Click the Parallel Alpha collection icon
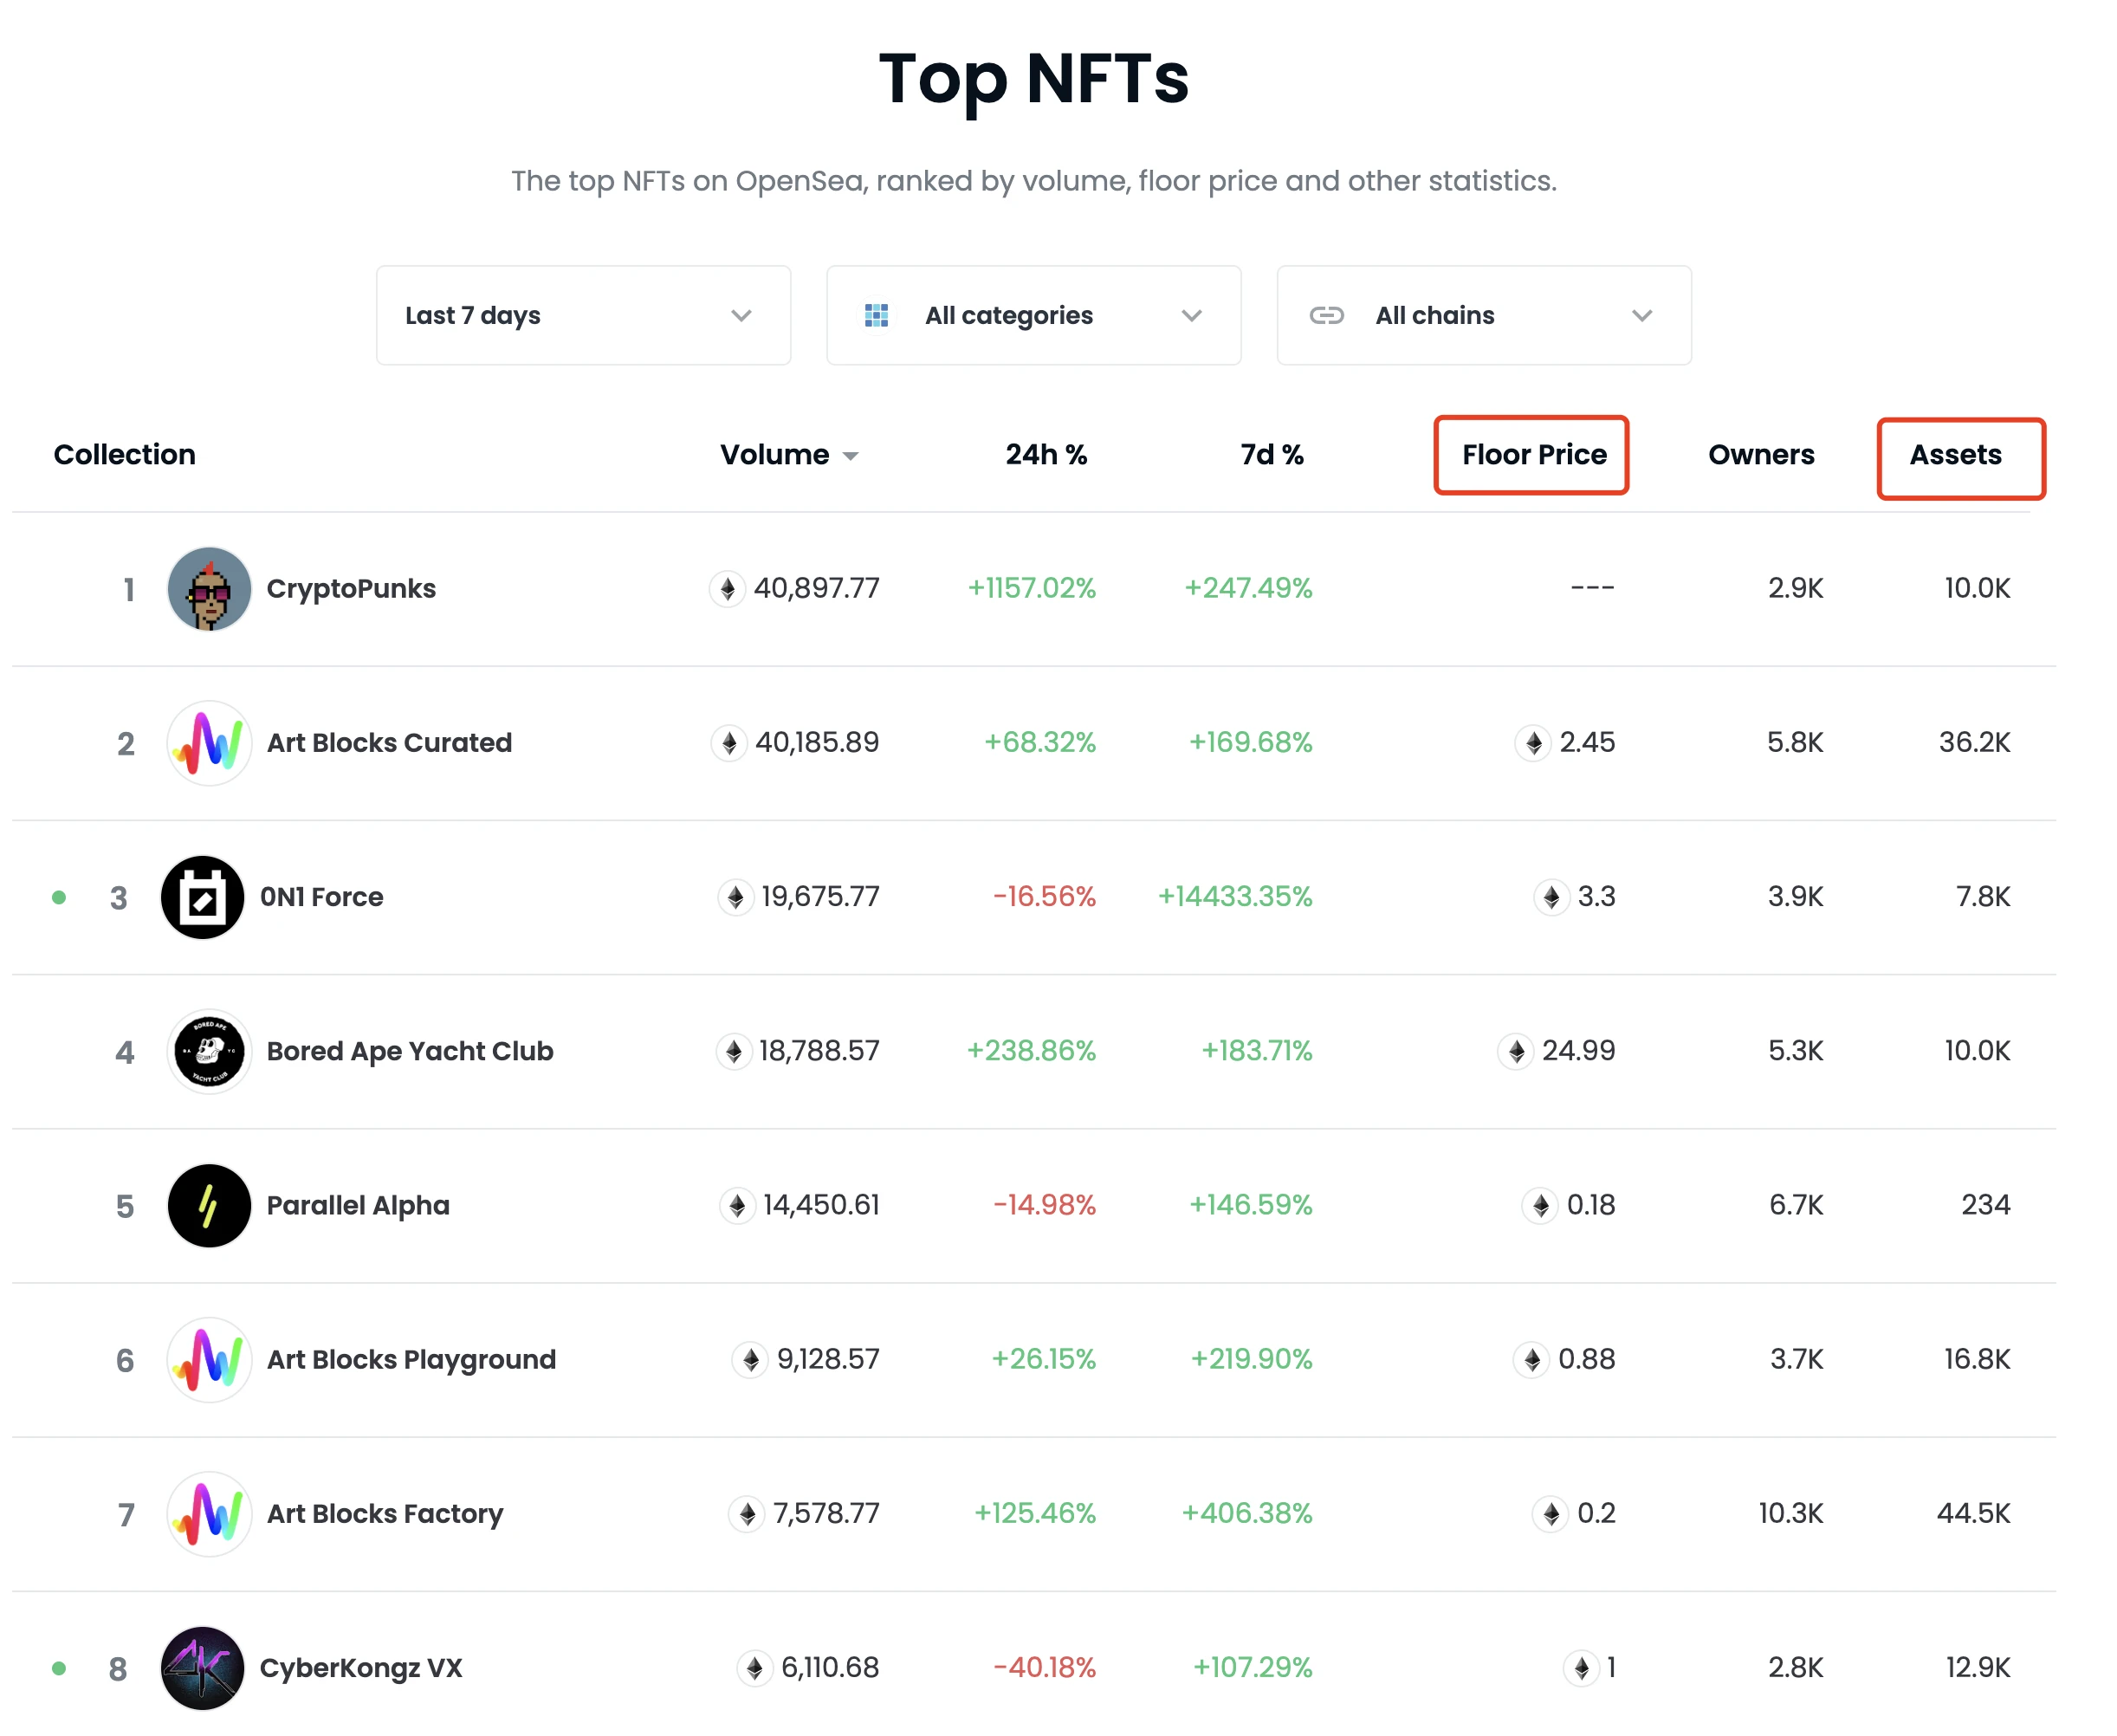 click(x=209, y=1205)
